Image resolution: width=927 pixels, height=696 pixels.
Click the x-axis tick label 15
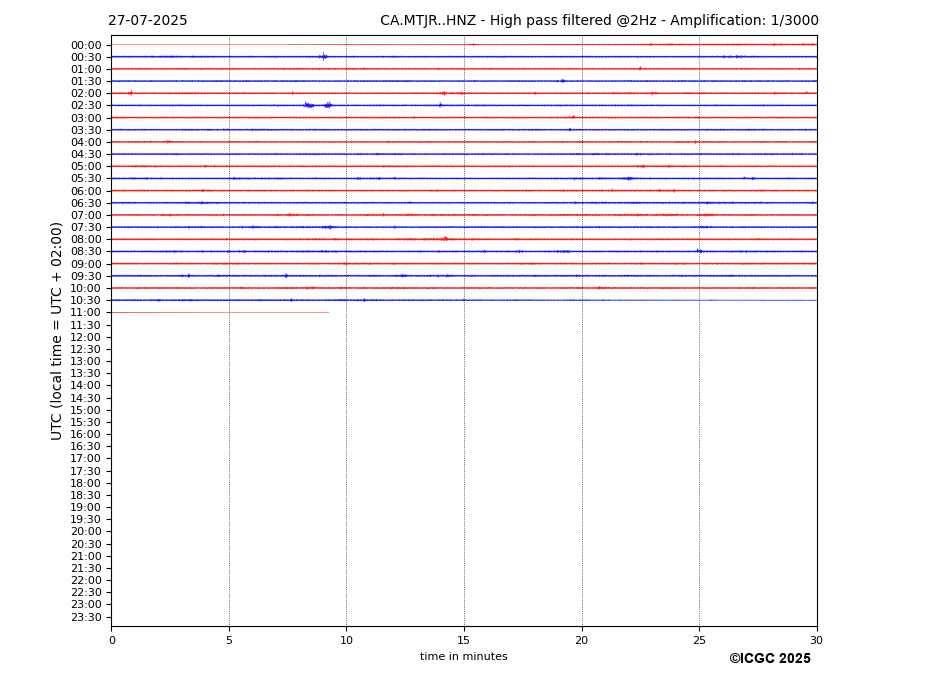[x=464, y=640]
